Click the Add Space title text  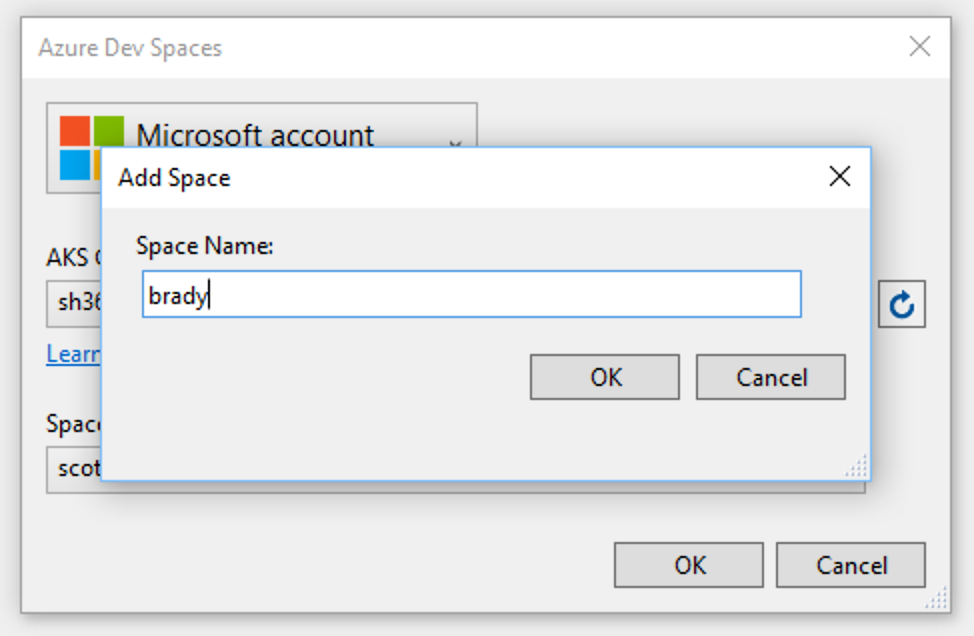[x=175, y=178]
